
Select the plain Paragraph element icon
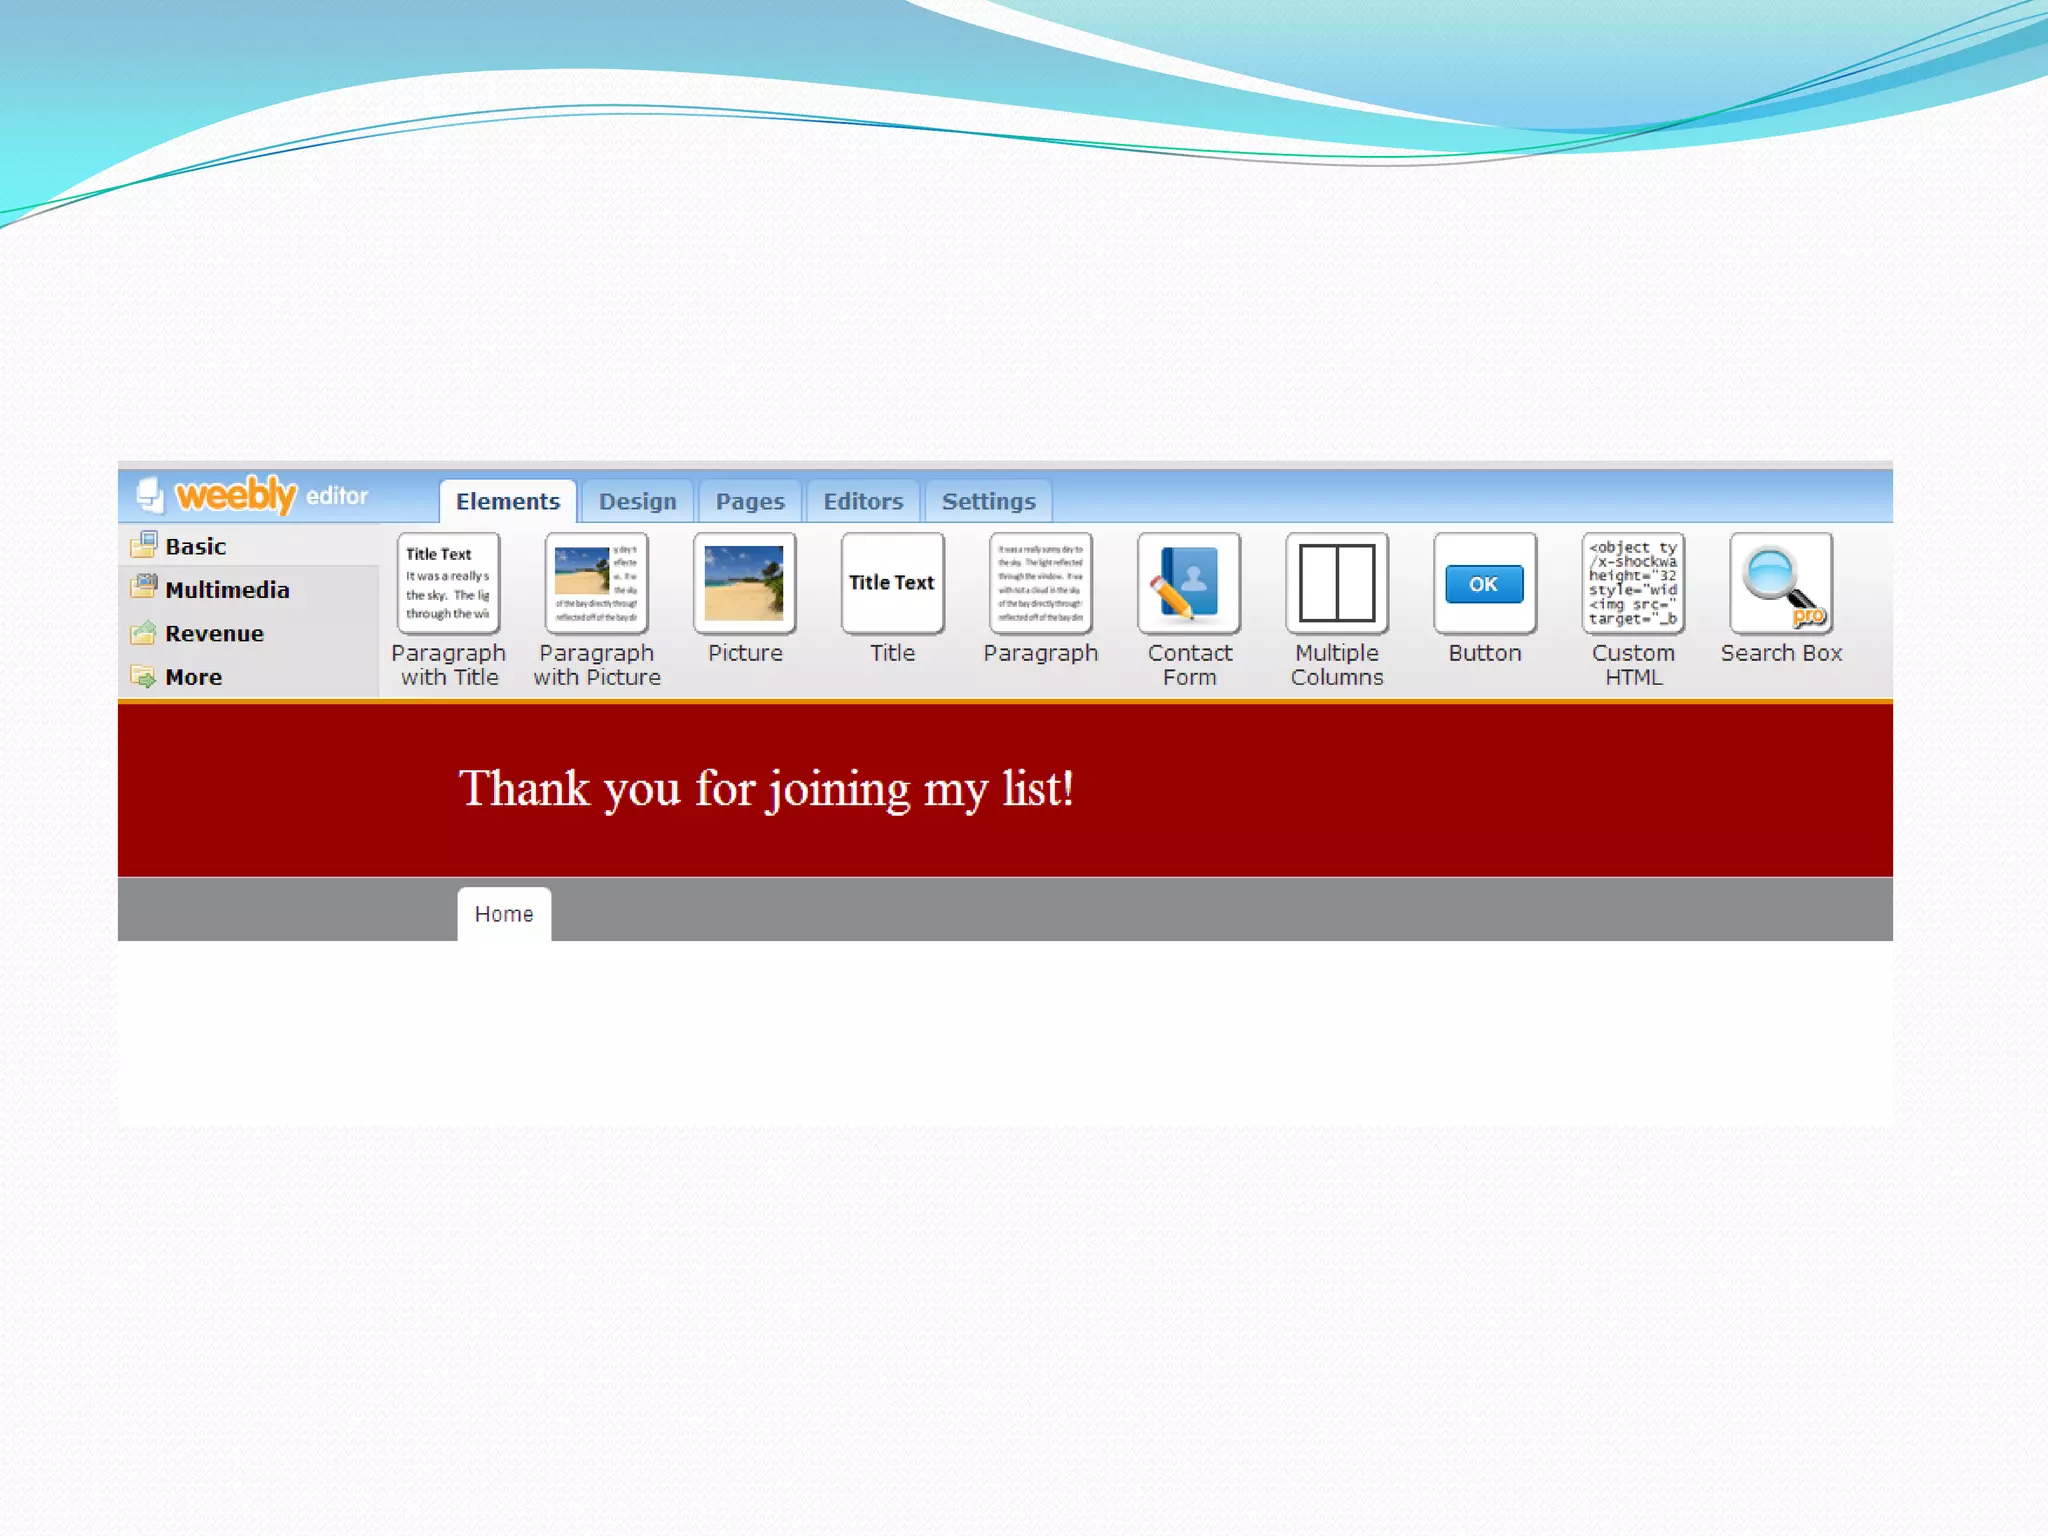(x=1040, y=583)
